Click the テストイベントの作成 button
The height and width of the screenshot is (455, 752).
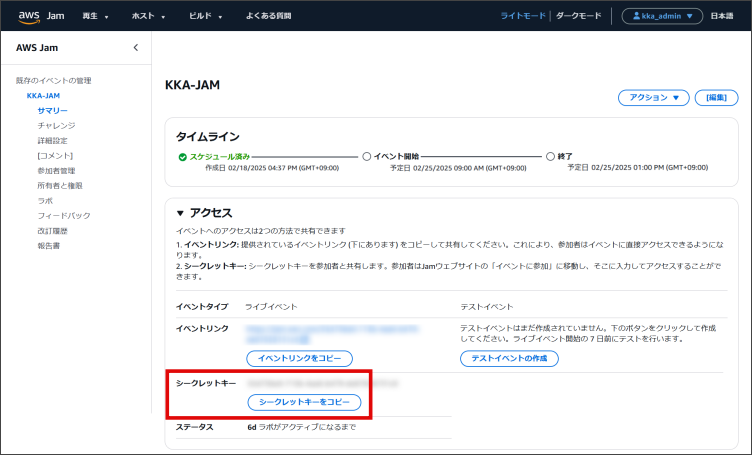pyautogui.click(x=508, y=358)
